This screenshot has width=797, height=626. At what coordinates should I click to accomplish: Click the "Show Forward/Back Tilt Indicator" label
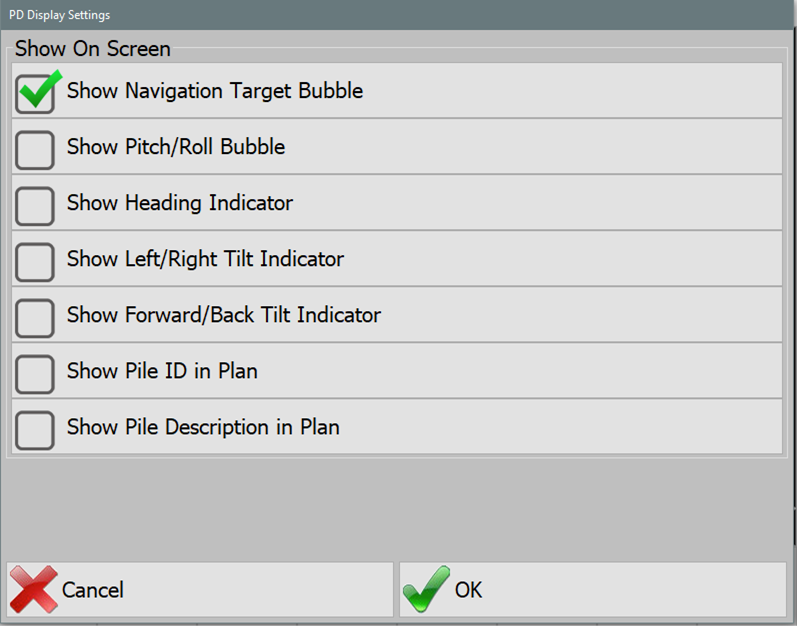(224, 315)
